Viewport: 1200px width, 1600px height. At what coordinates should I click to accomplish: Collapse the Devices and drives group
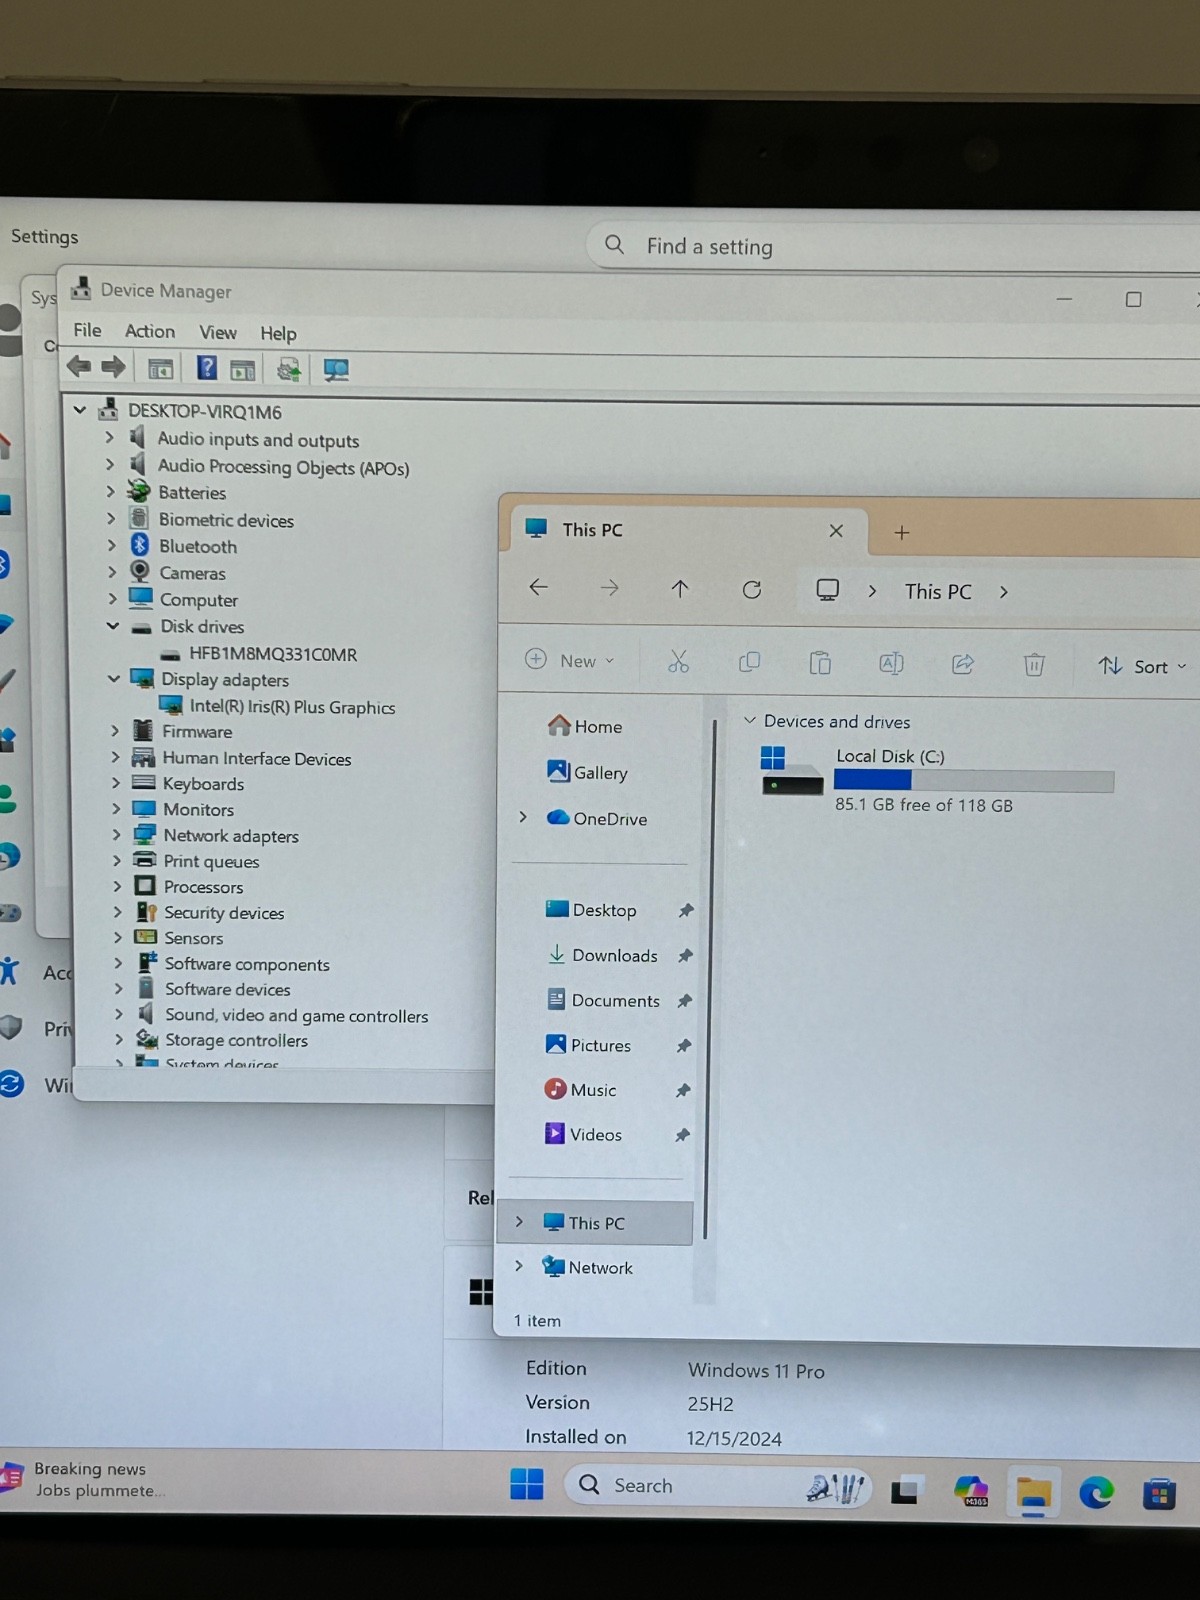[x=749, y=720]
